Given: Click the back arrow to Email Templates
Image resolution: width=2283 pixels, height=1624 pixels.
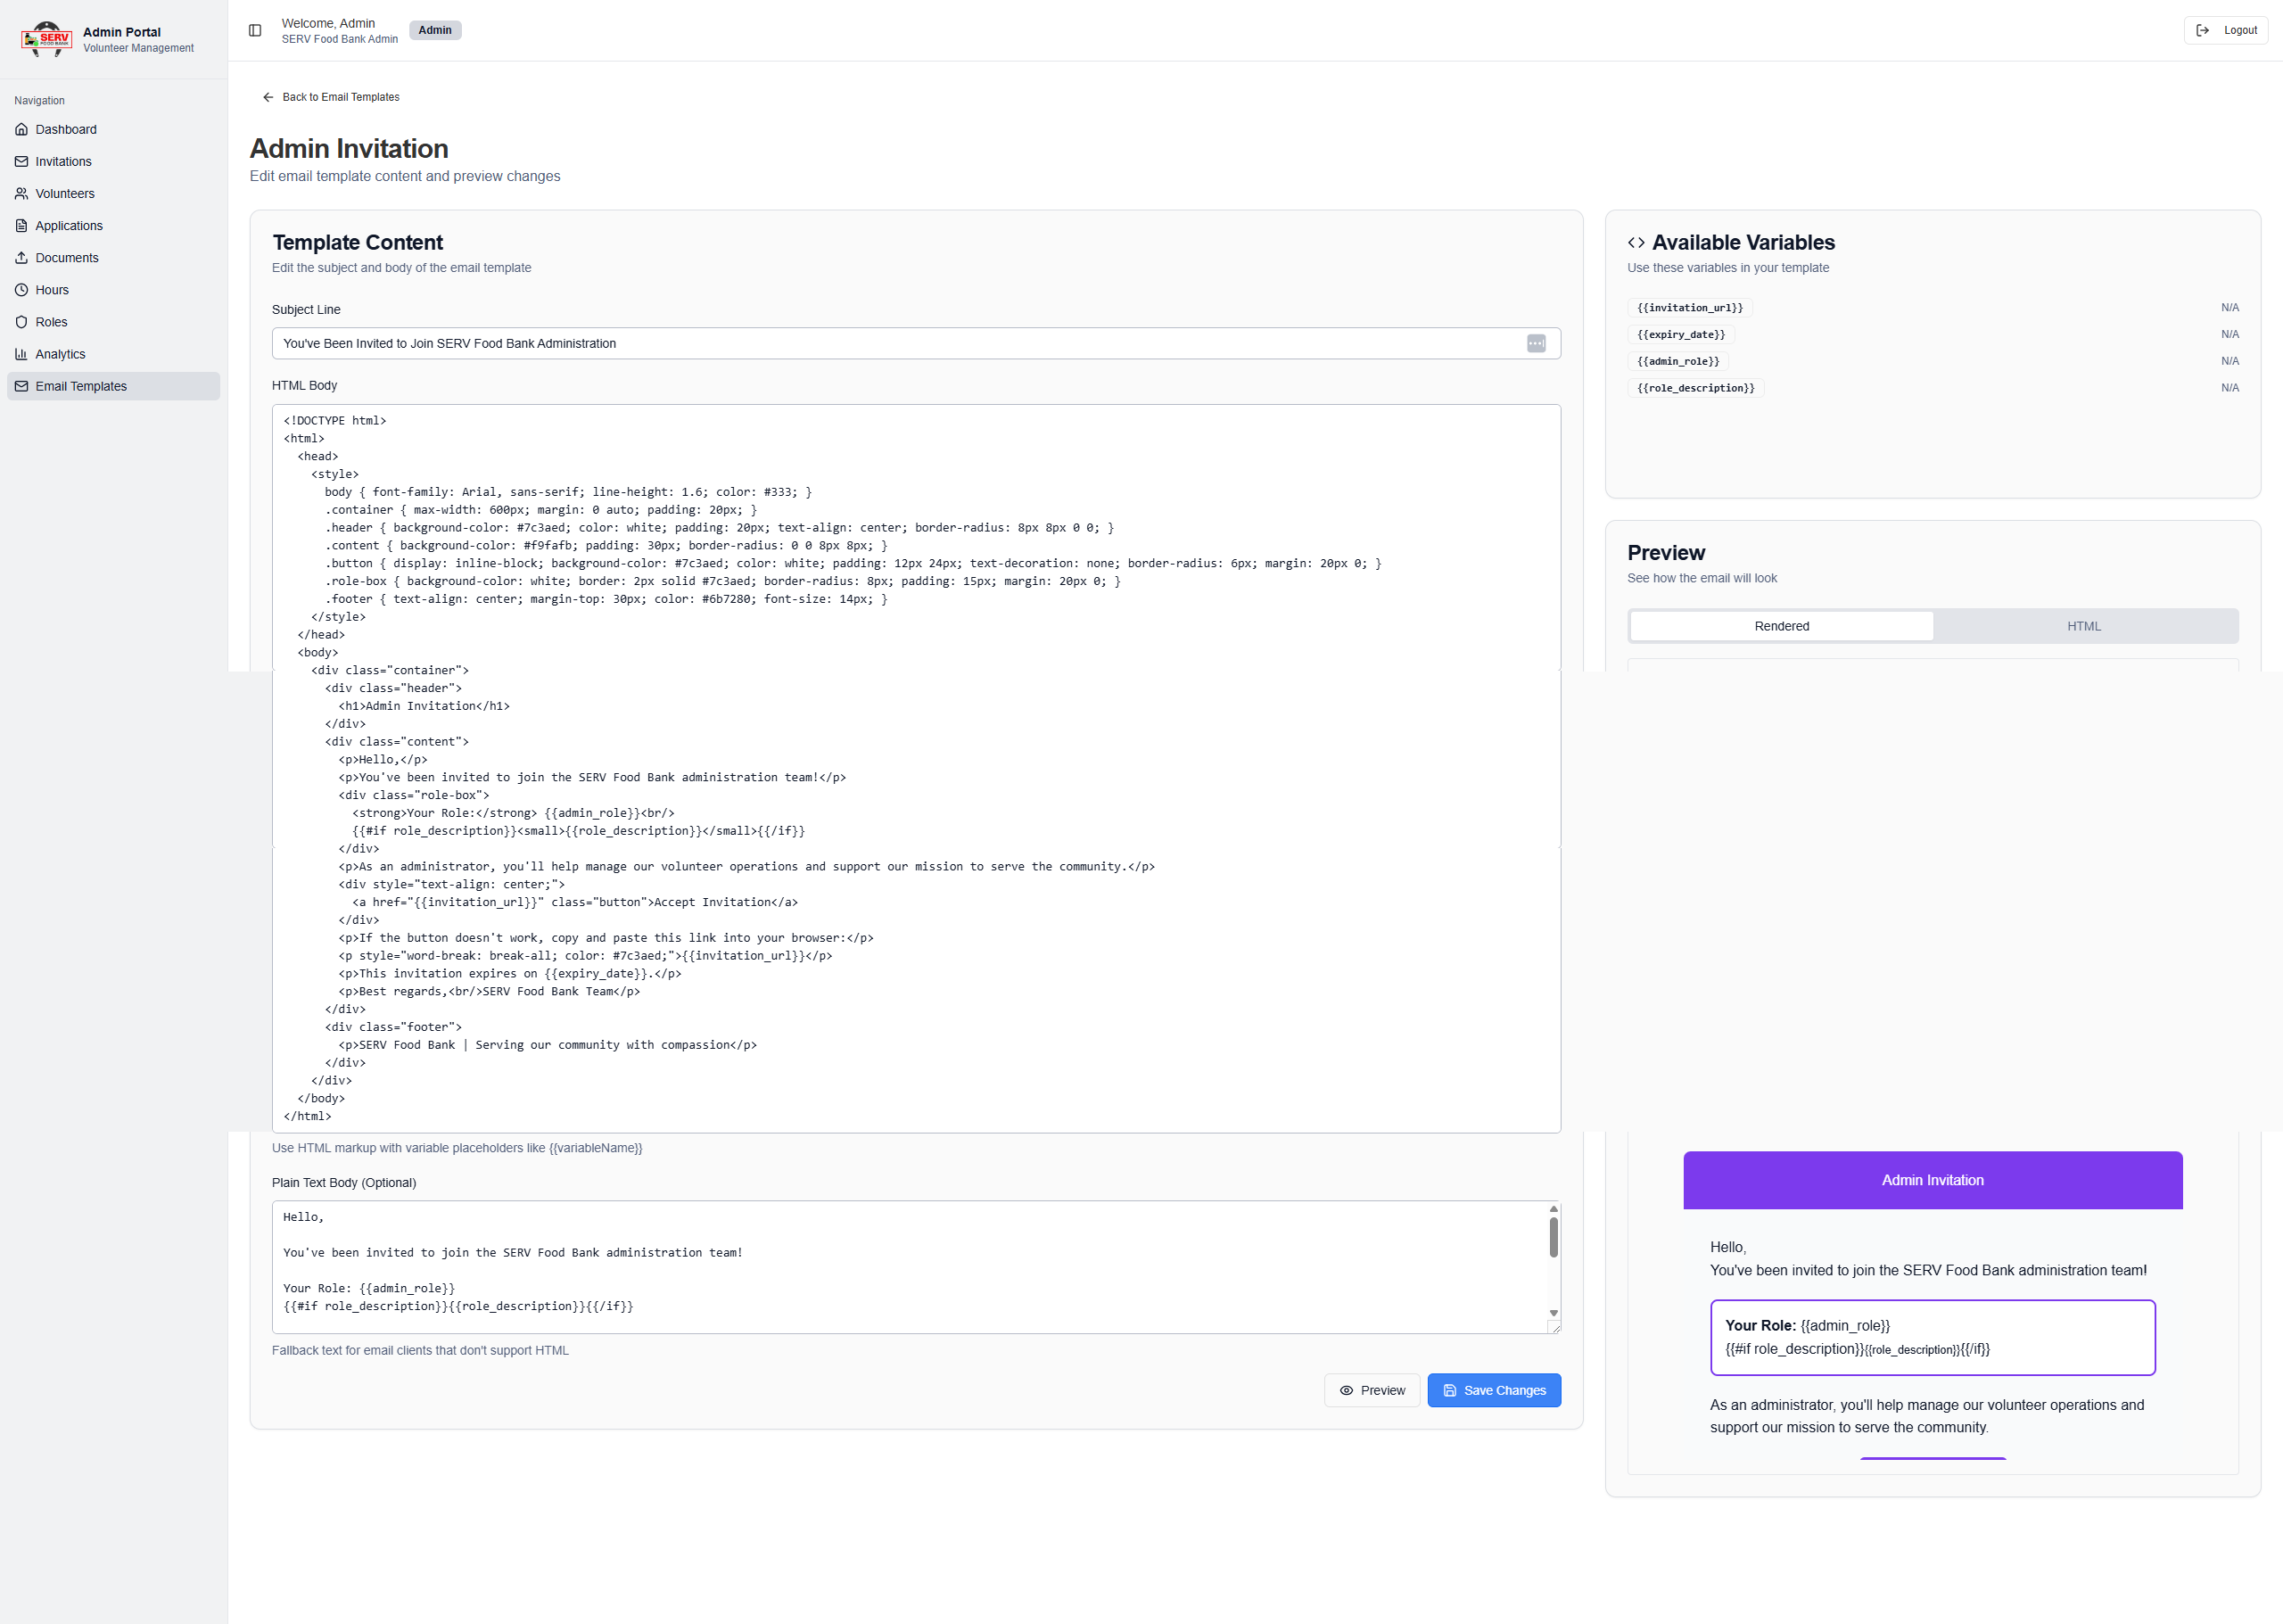Looking at the screenshot, I should 268,97.
